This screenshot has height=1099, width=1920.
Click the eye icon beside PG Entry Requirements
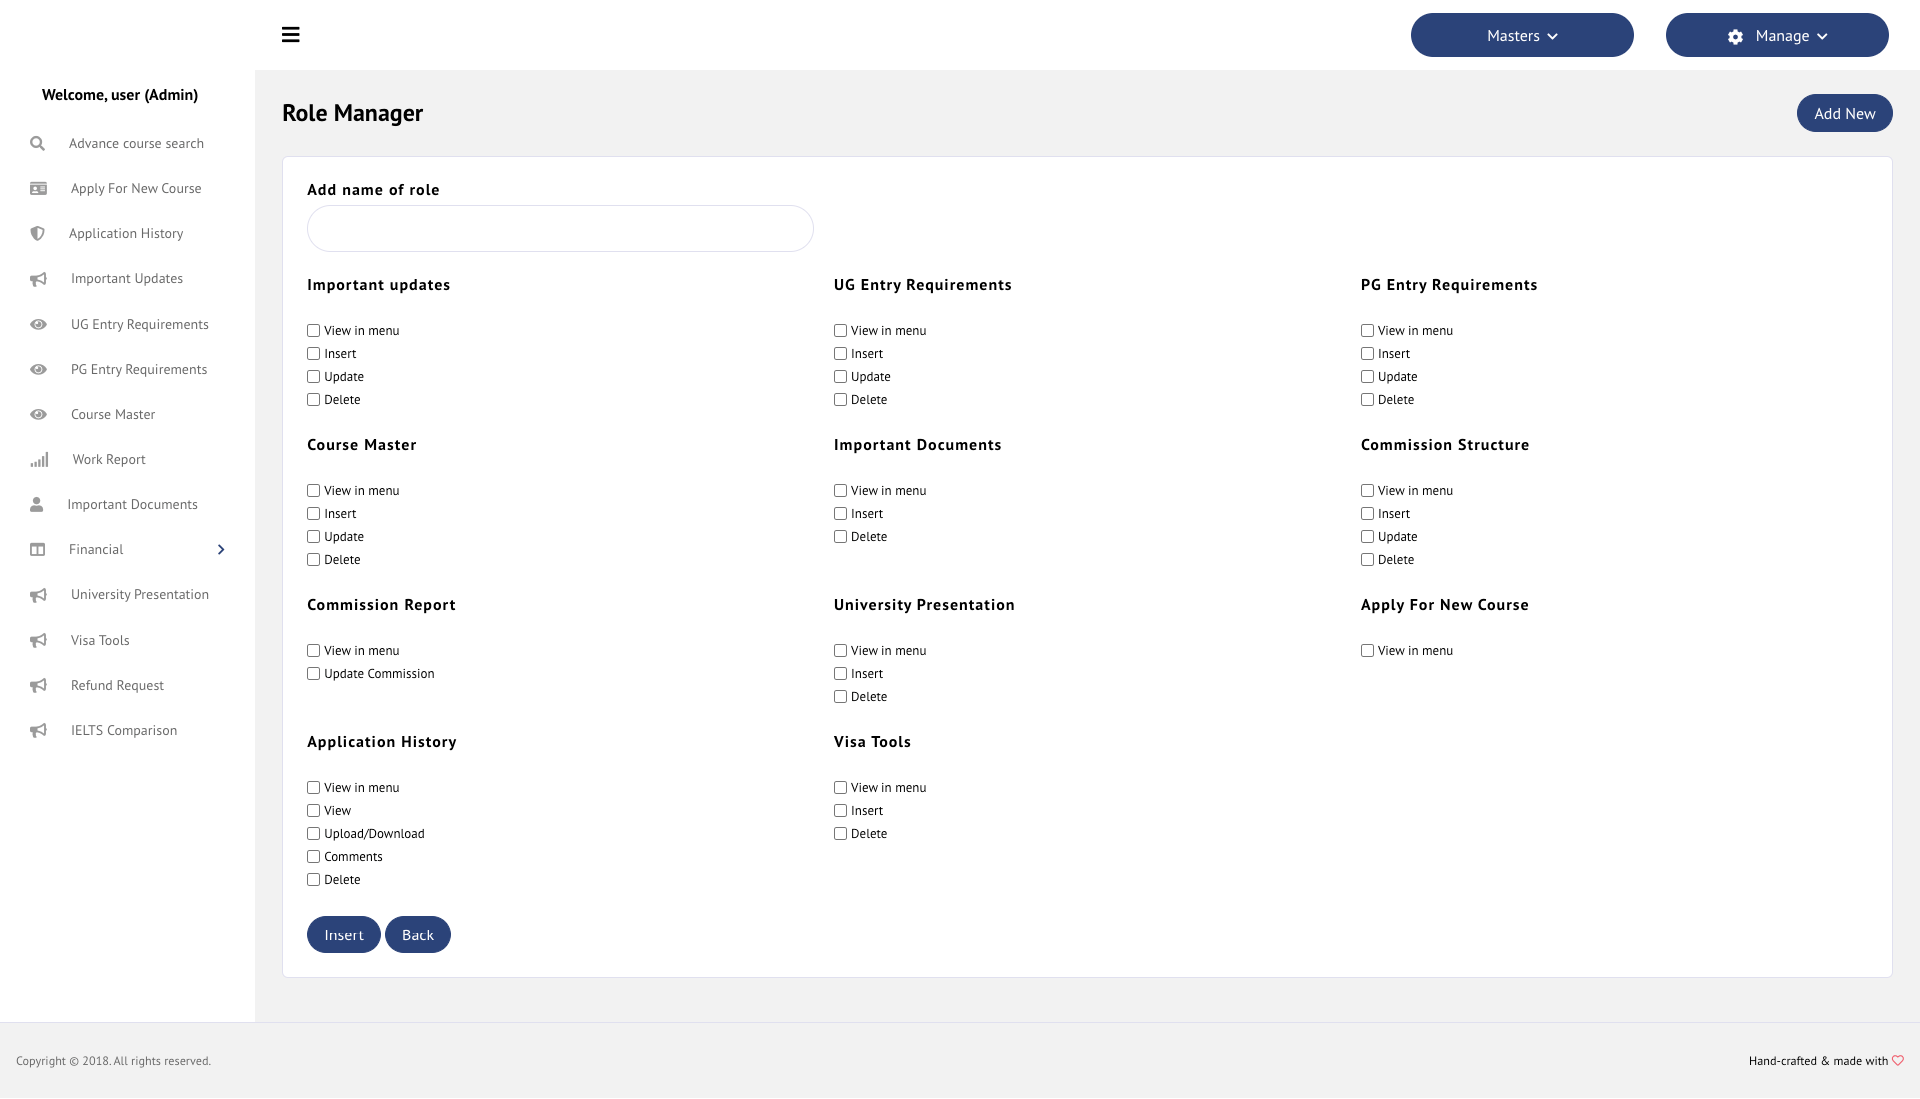point(38,370)
